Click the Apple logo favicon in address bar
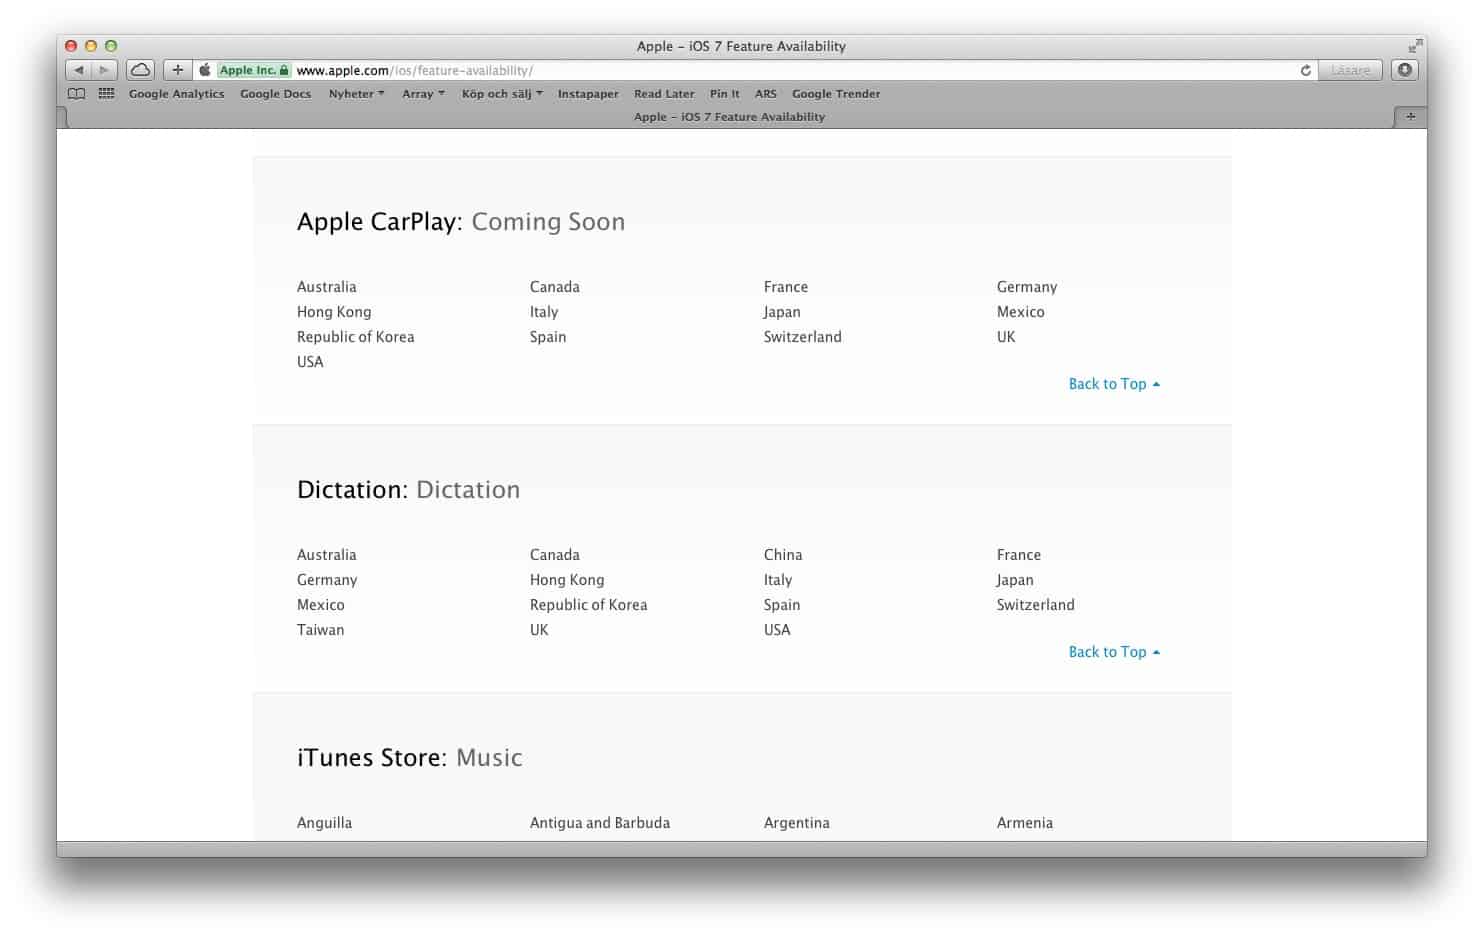This screenshot has height=936, width=1484. tap(205, 70)
